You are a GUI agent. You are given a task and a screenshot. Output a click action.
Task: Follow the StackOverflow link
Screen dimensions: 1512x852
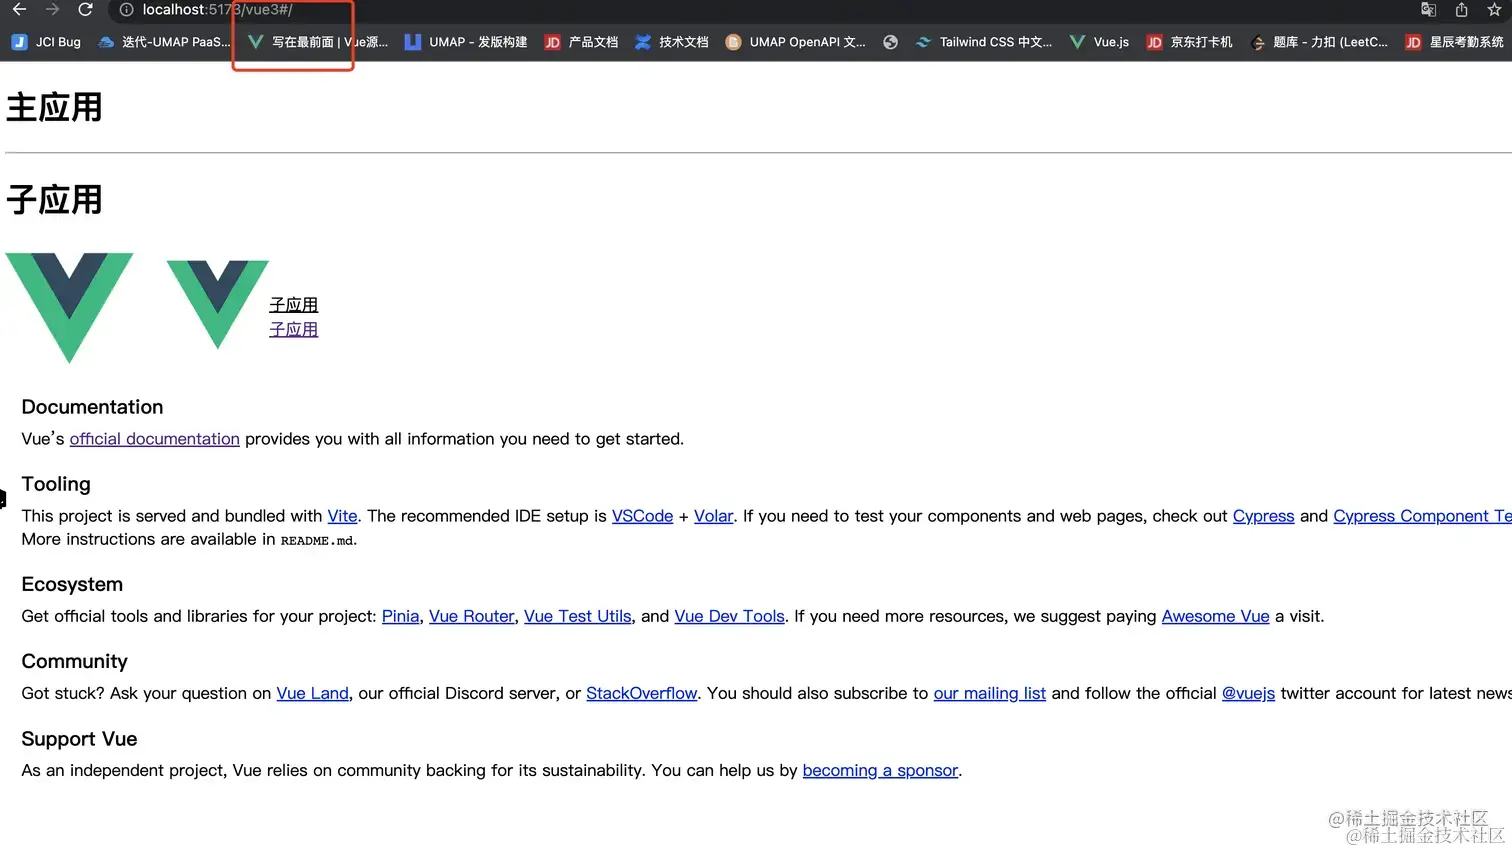coord(641,693)
